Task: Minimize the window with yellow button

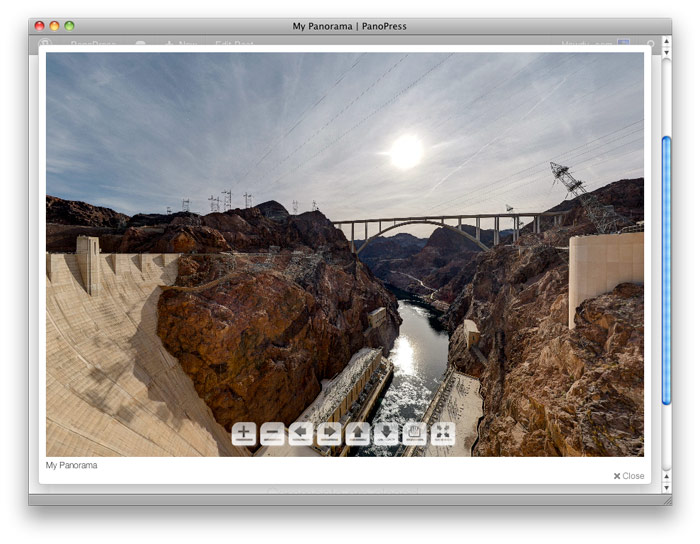Action: (54, 26)
